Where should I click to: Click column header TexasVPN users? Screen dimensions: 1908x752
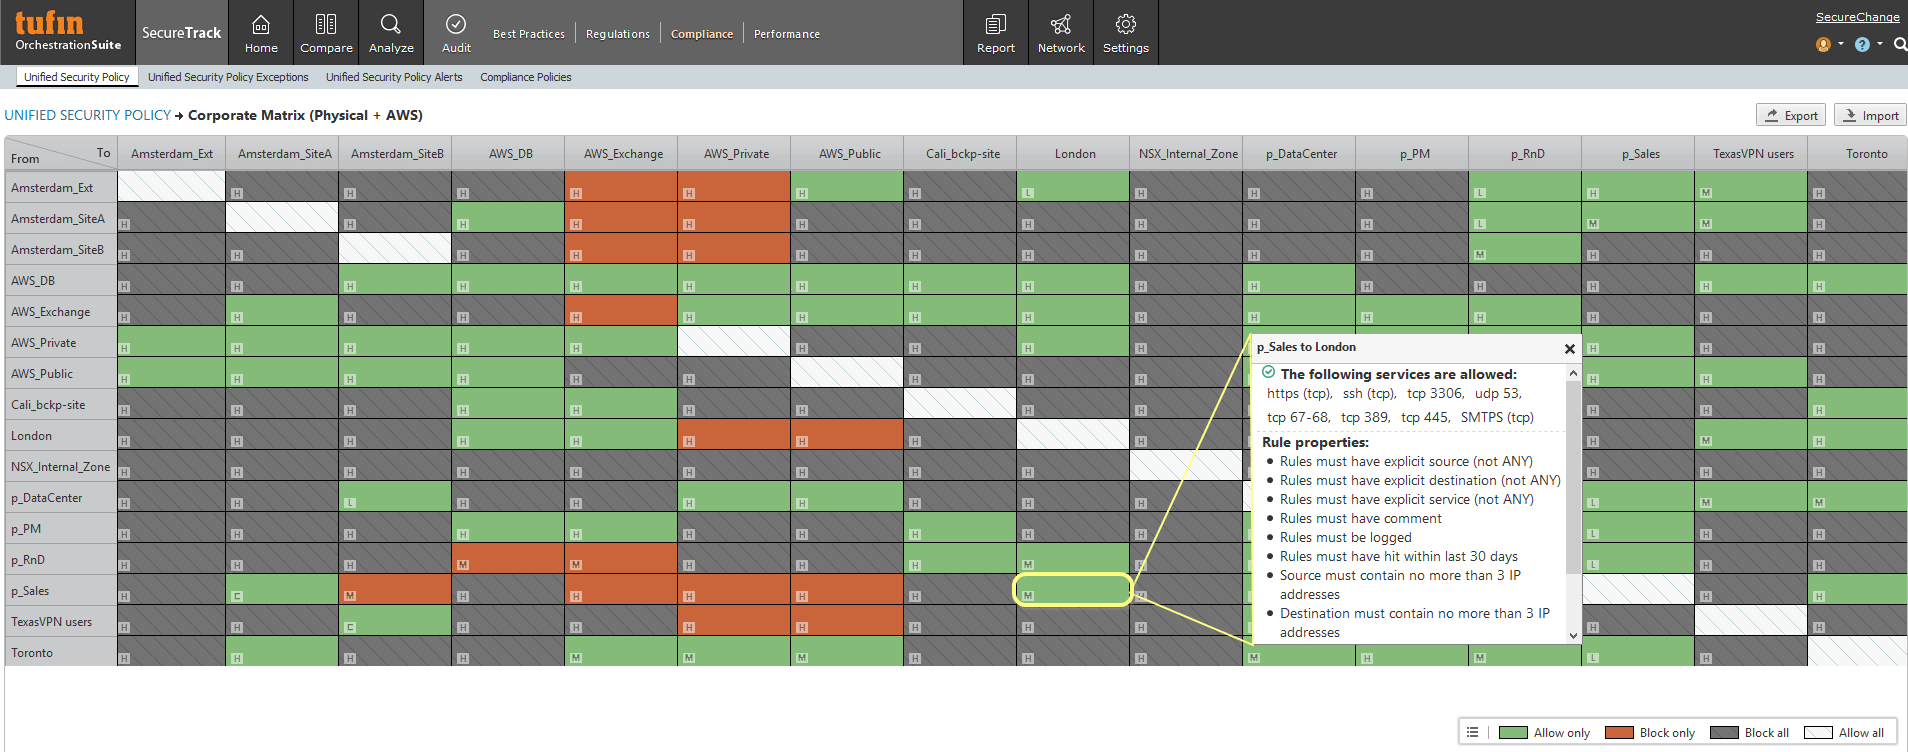1753,154
